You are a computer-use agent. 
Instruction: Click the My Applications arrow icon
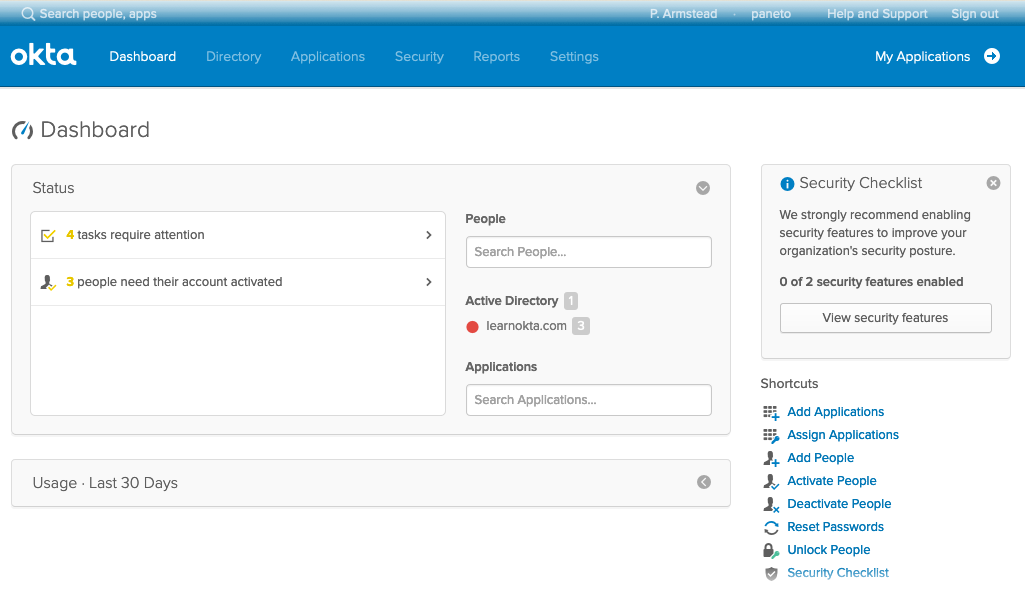[x=991, y=56]
